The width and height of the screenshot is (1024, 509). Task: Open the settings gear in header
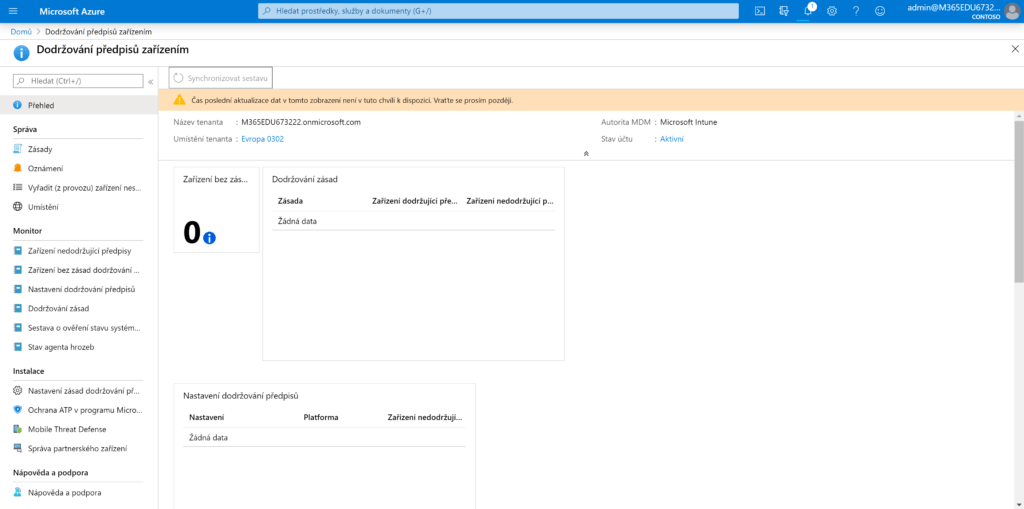pos(831,11)
